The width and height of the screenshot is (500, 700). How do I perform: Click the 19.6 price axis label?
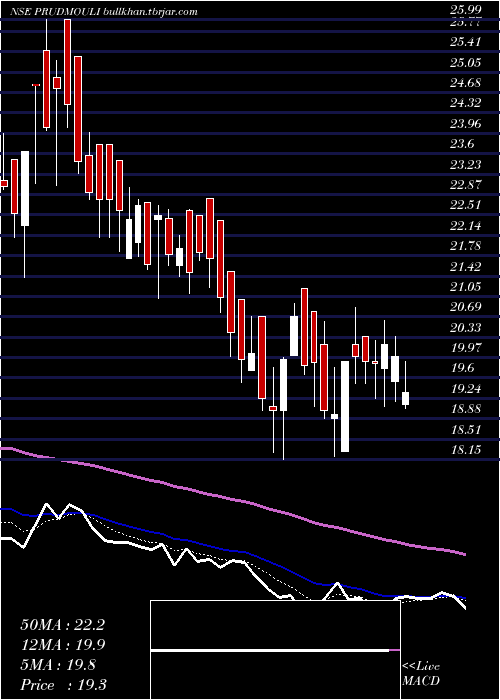(462, 369)
